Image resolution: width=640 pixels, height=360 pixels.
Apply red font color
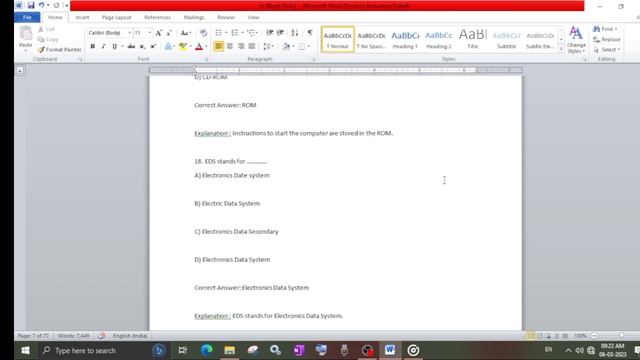199,47
